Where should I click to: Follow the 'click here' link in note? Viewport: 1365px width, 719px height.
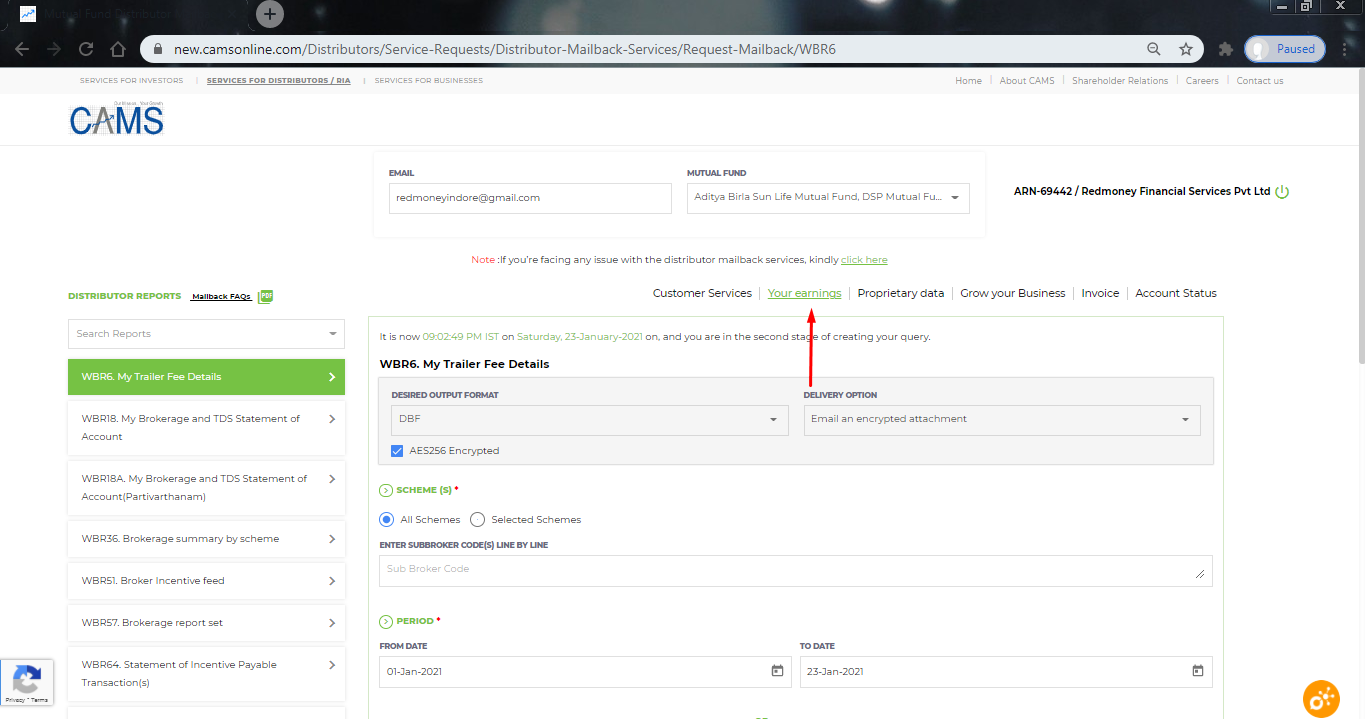click(864, 260)
